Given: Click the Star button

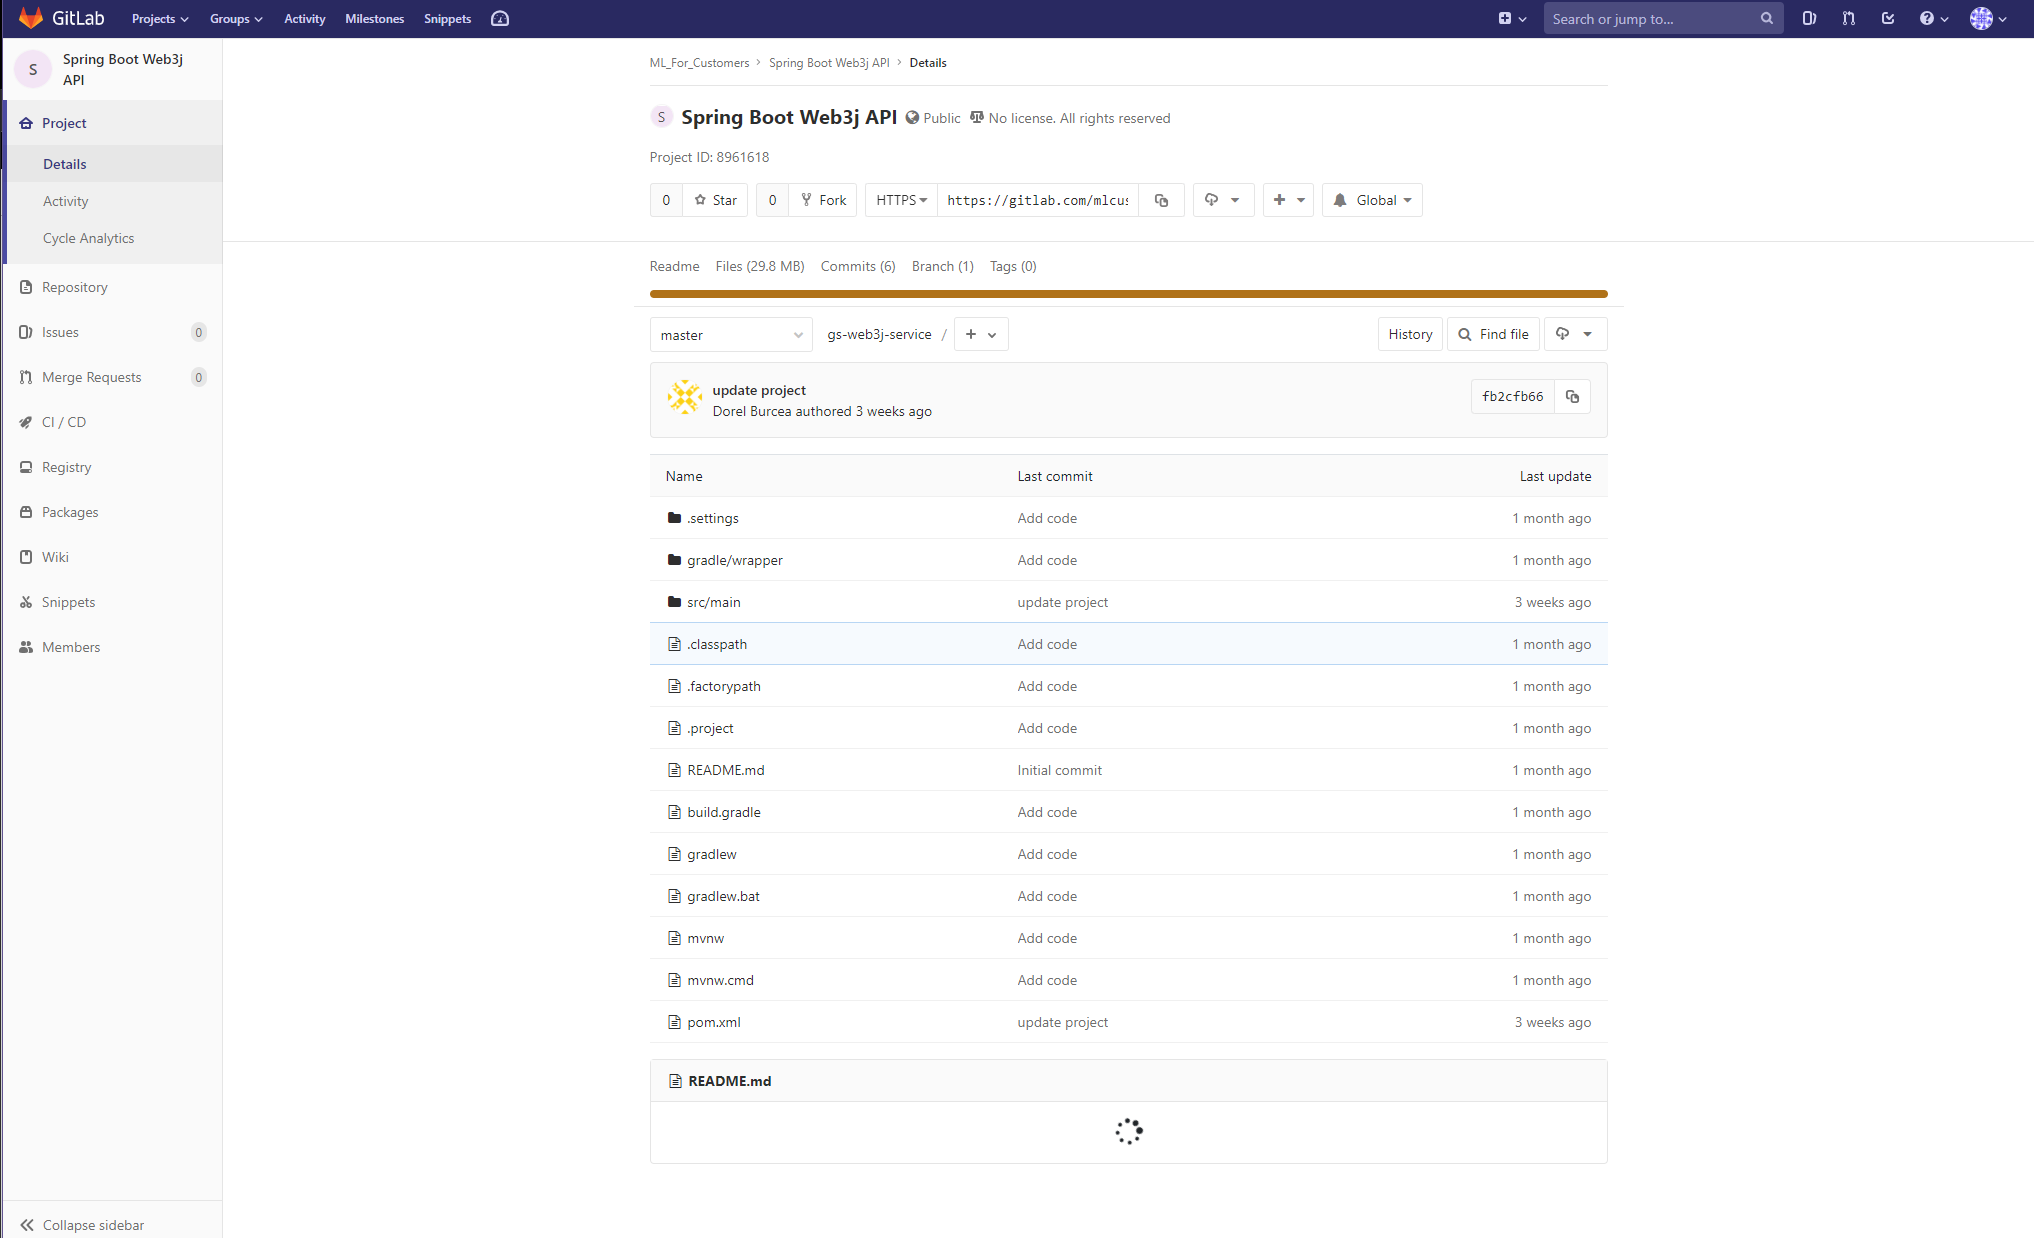Looking at the screenshot, I should (715, 200).
